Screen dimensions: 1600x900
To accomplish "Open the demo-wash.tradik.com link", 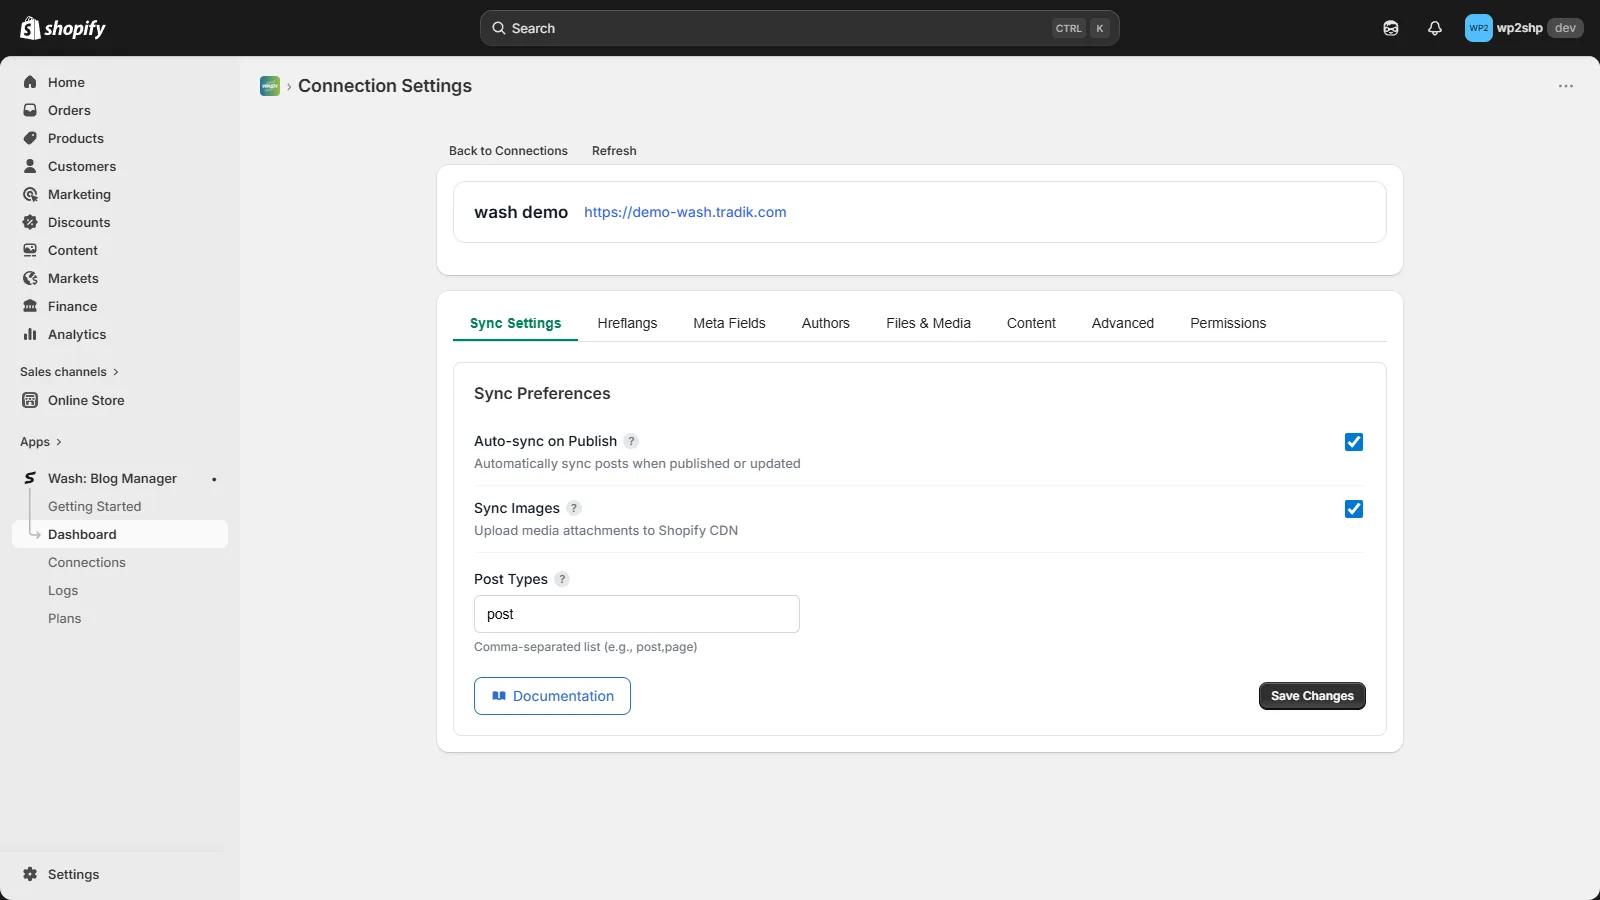I will click(x=685, y=212).
